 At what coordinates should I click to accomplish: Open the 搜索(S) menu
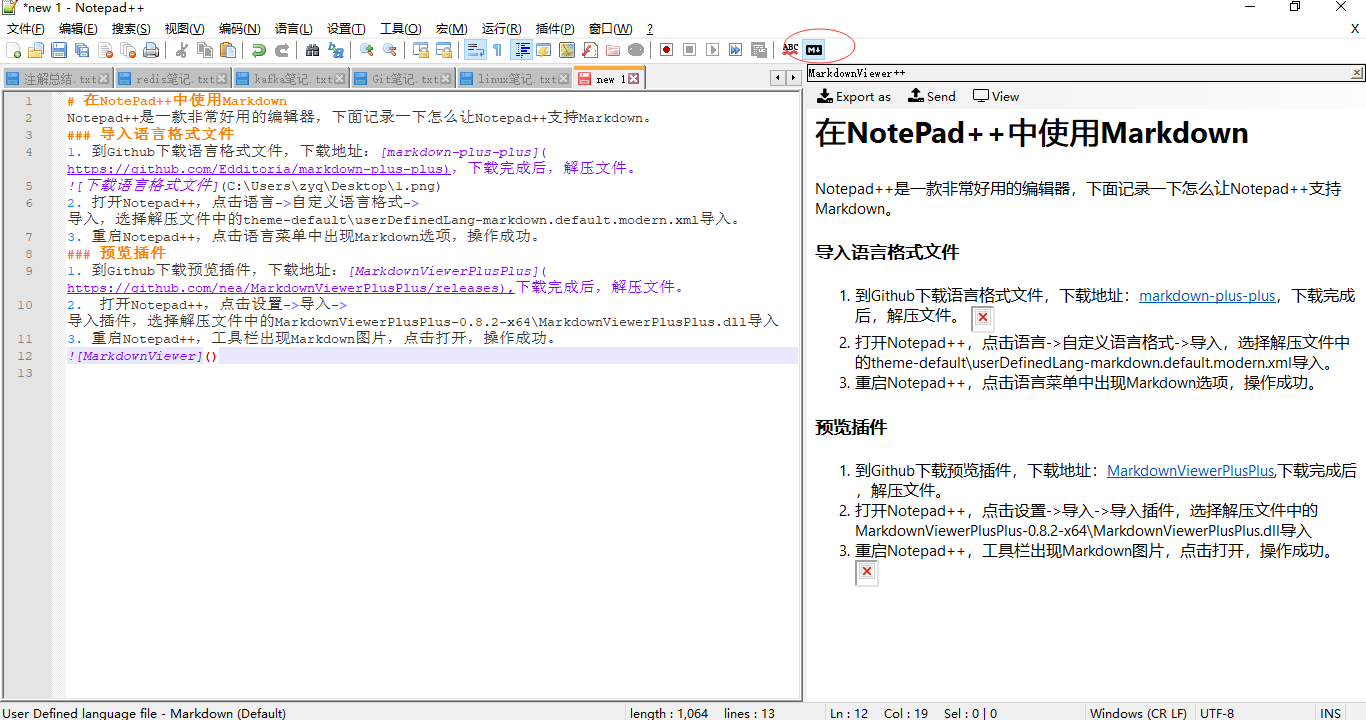tap(131, 29)
